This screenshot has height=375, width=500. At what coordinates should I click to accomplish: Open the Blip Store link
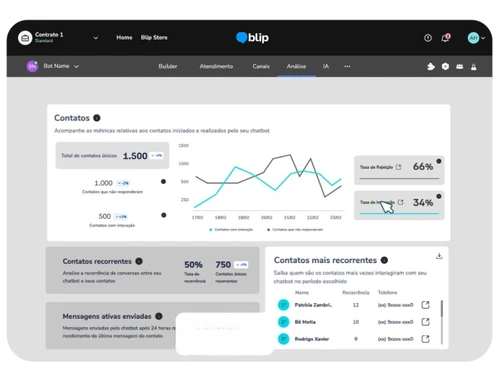pos(154,38)
